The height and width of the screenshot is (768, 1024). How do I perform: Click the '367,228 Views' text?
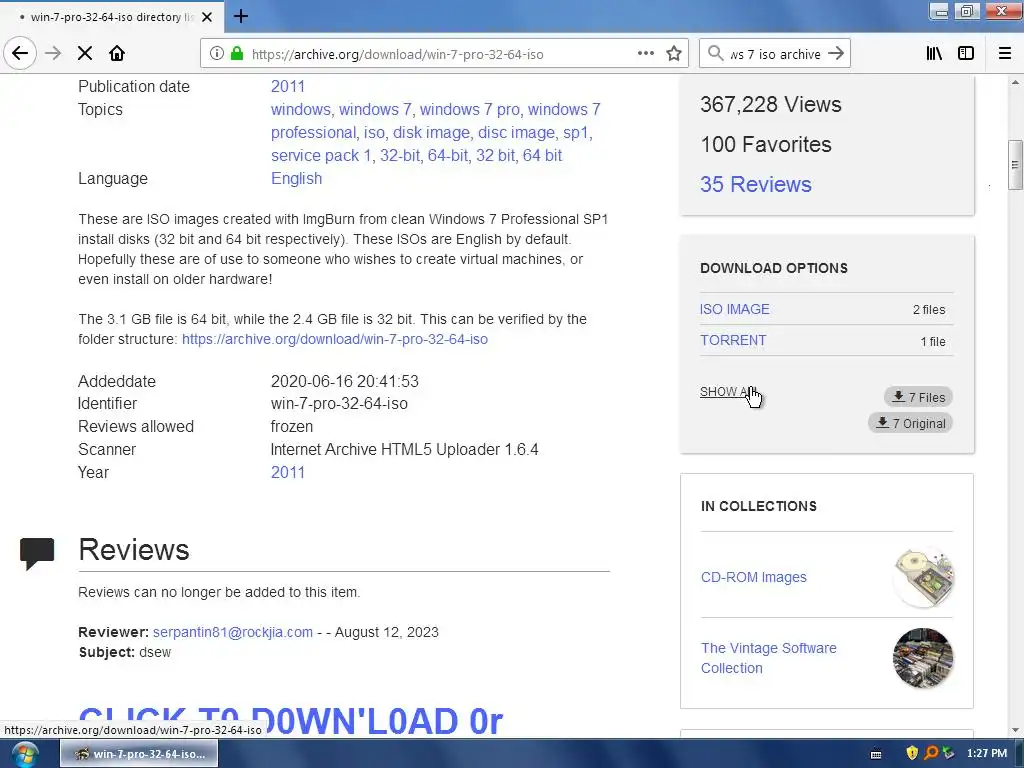pos(771,104)
